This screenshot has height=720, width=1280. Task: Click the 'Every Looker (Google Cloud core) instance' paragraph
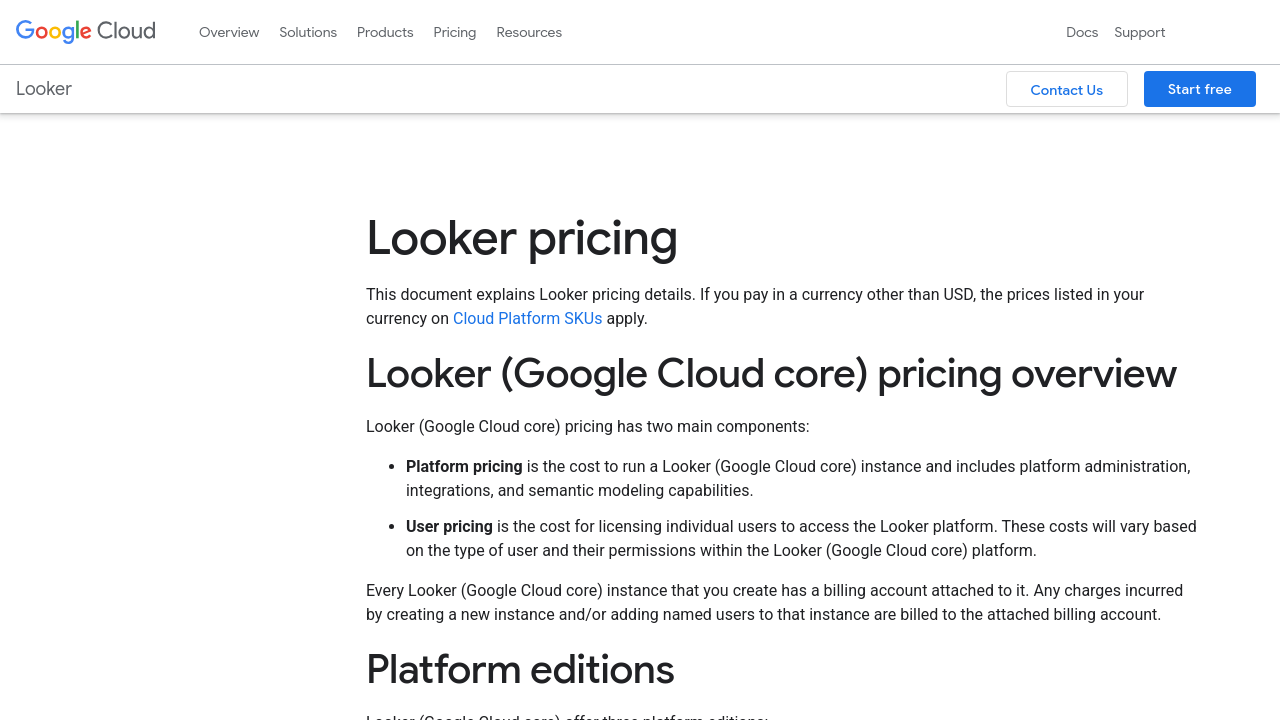coord(775,602)
